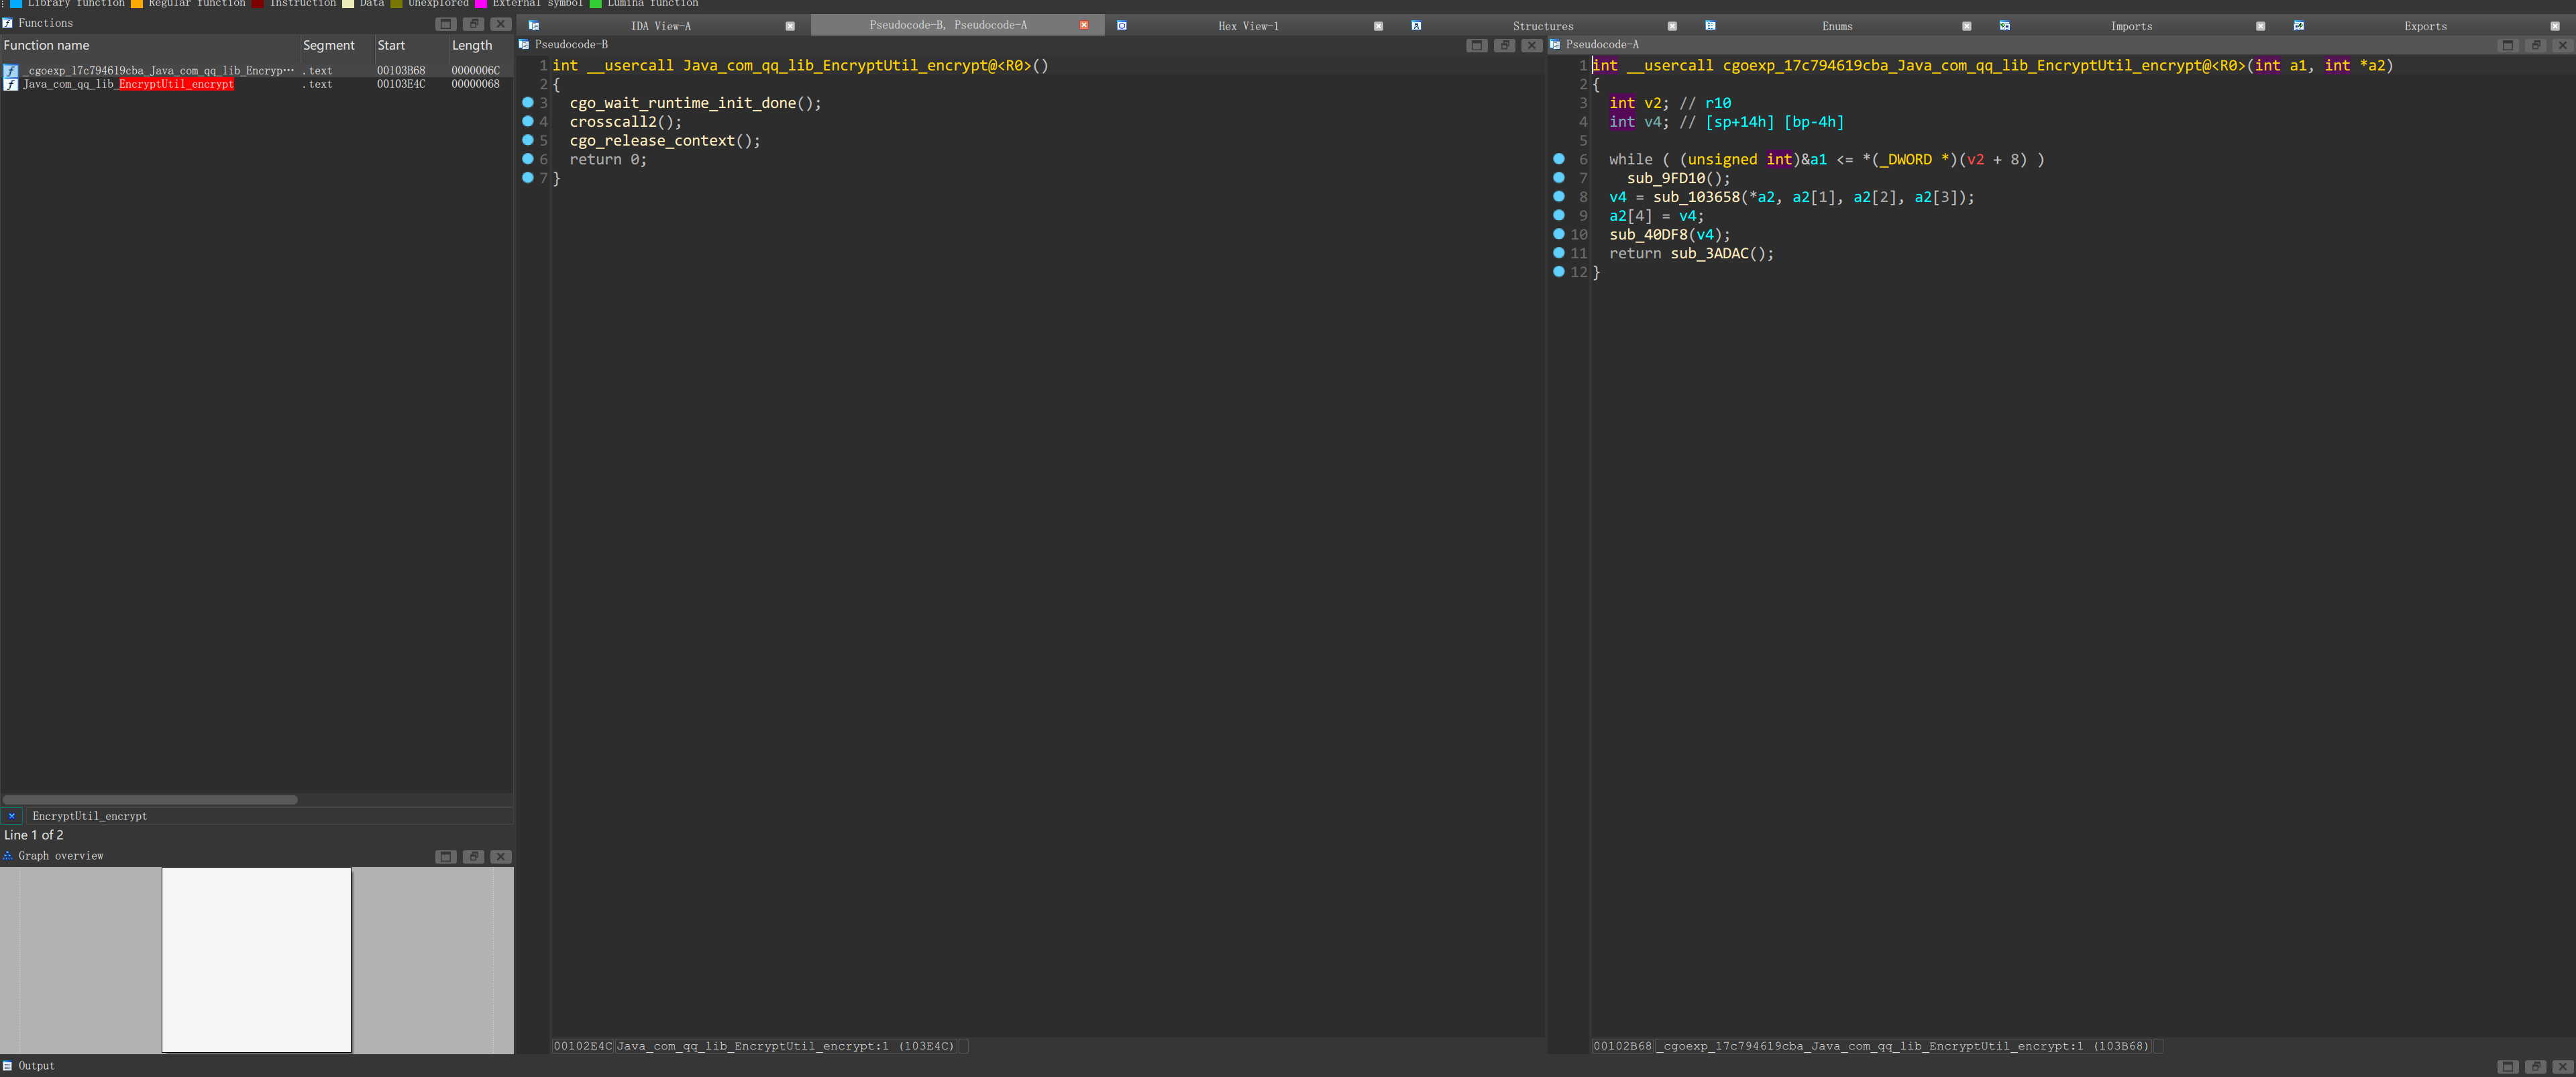Toggle breakpoint dot at sub_40DF8 line
This screenshot has height=1077, width=2576.
pos(1558,234)
